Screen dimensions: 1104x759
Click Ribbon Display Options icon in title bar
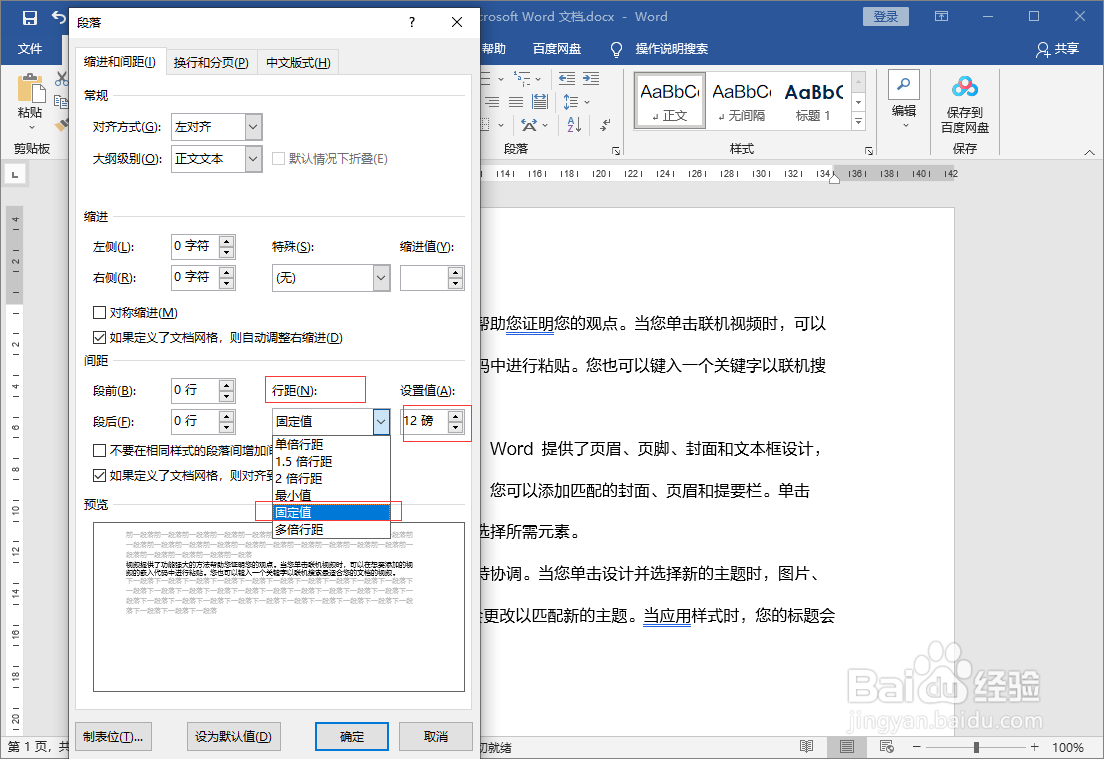941,16
